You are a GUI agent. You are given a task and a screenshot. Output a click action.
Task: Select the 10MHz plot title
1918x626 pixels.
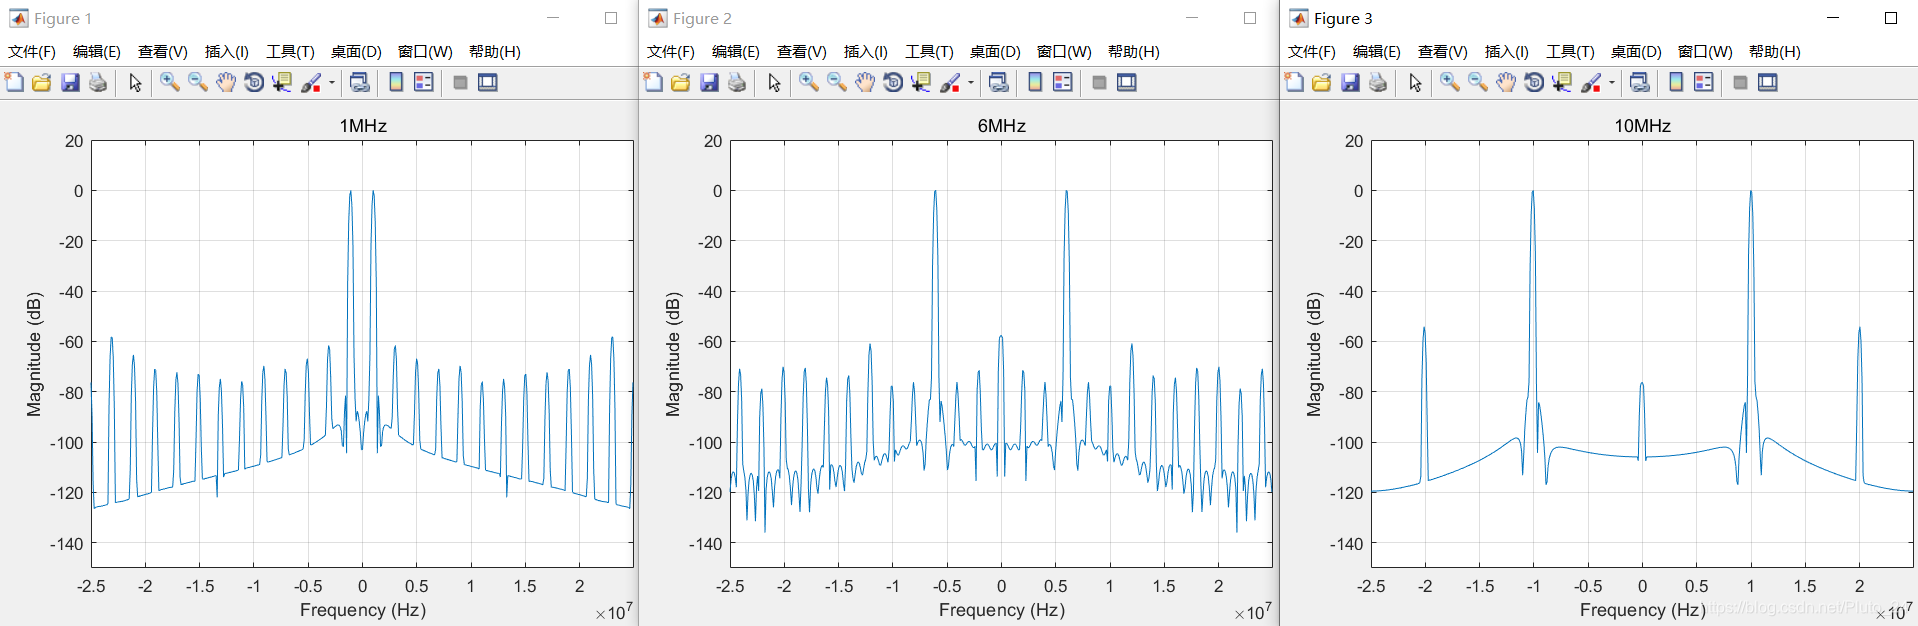1643,126
